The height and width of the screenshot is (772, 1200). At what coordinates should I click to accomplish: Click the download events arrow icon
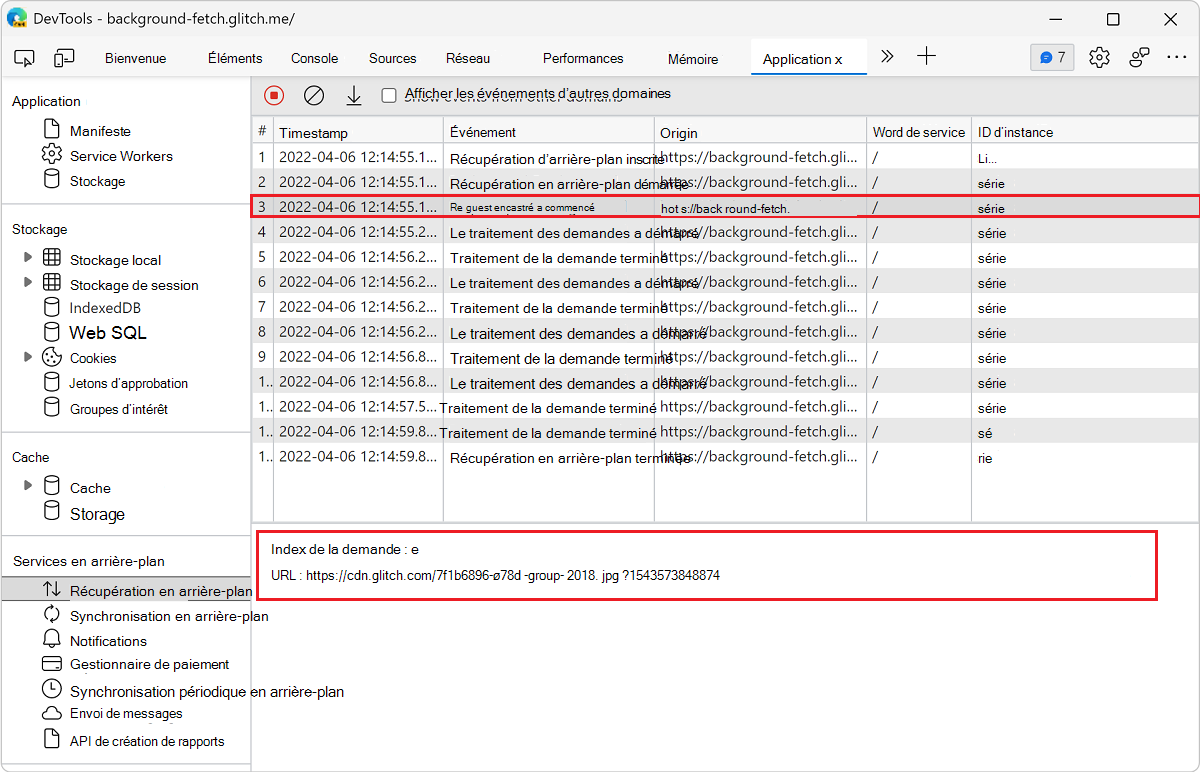pos(353,95)
